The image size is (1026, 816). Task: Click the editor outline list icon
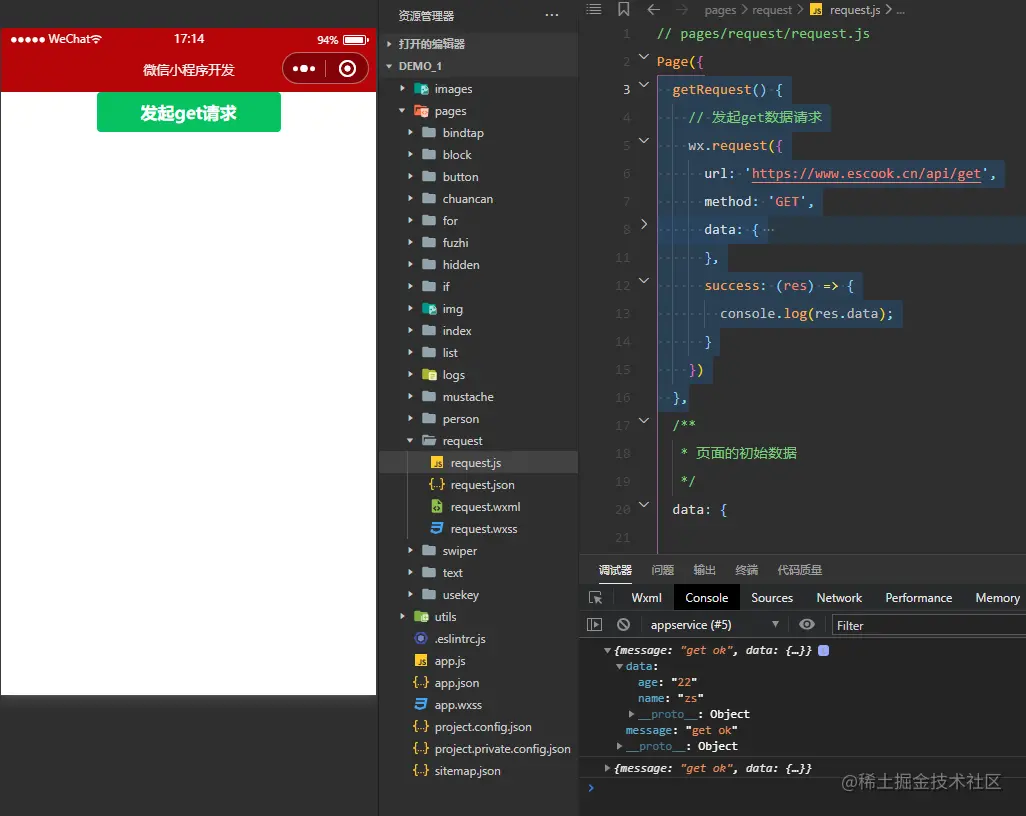pyautogui.click(x=593, y=9)
